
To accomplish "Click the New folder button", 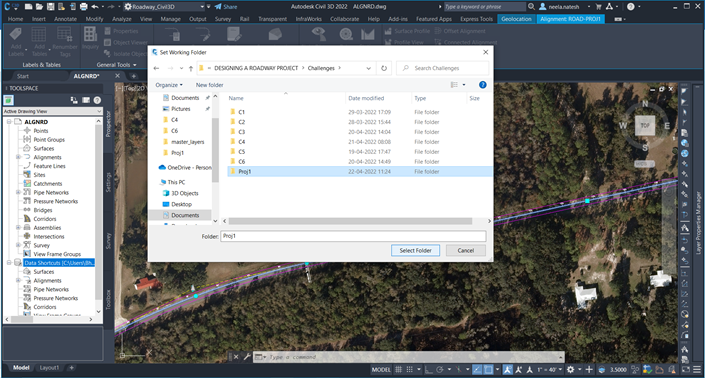I will (x=210, y=85).
